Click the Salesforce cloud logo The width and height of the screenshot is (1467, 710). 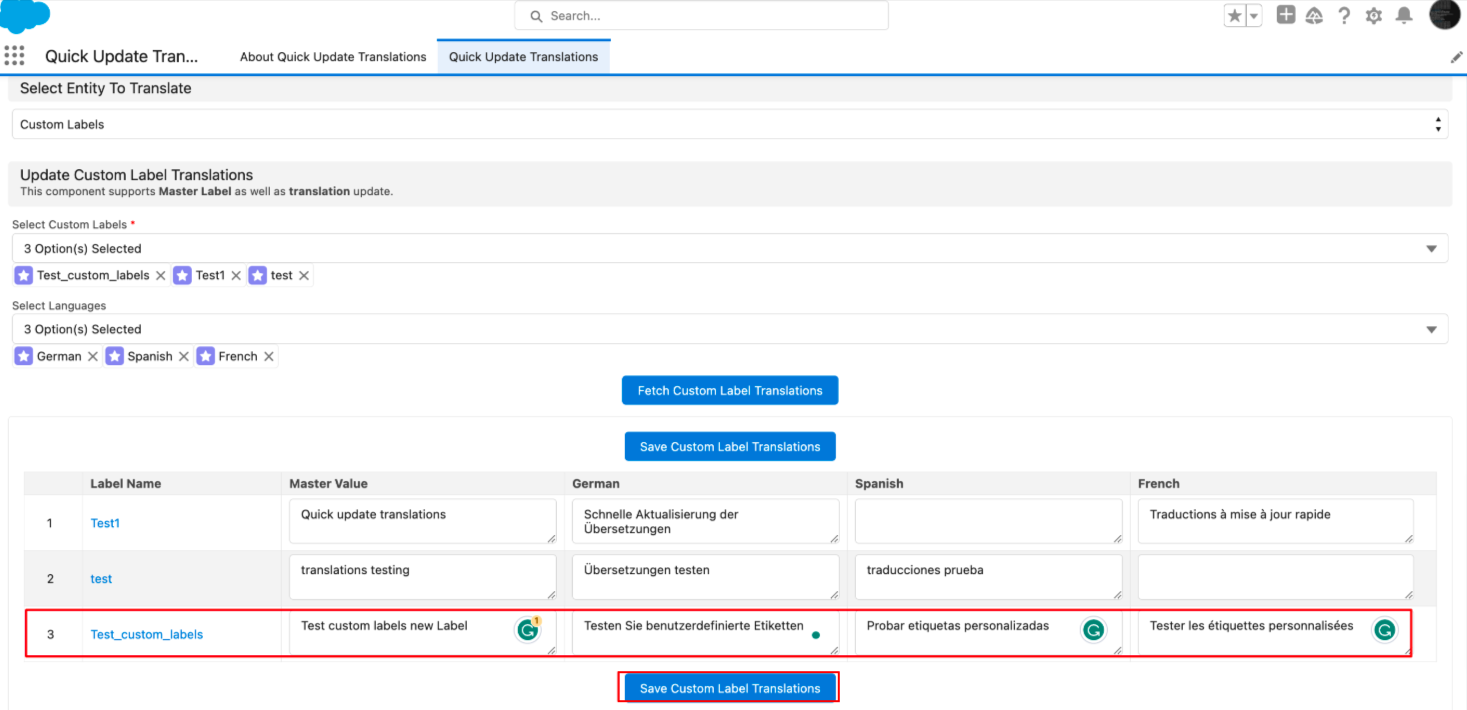(x=26, y=15)
